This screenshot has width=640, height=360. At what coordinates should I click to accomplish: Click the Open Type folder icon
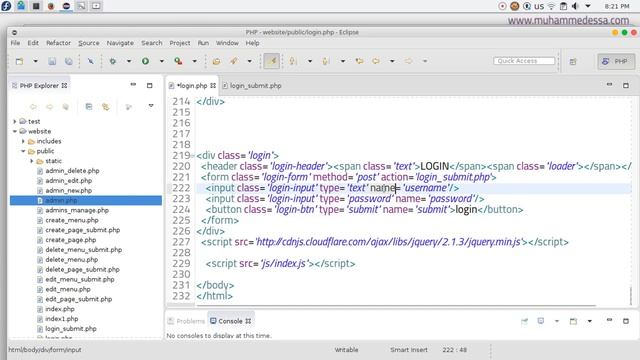click(x=216, y=61)
